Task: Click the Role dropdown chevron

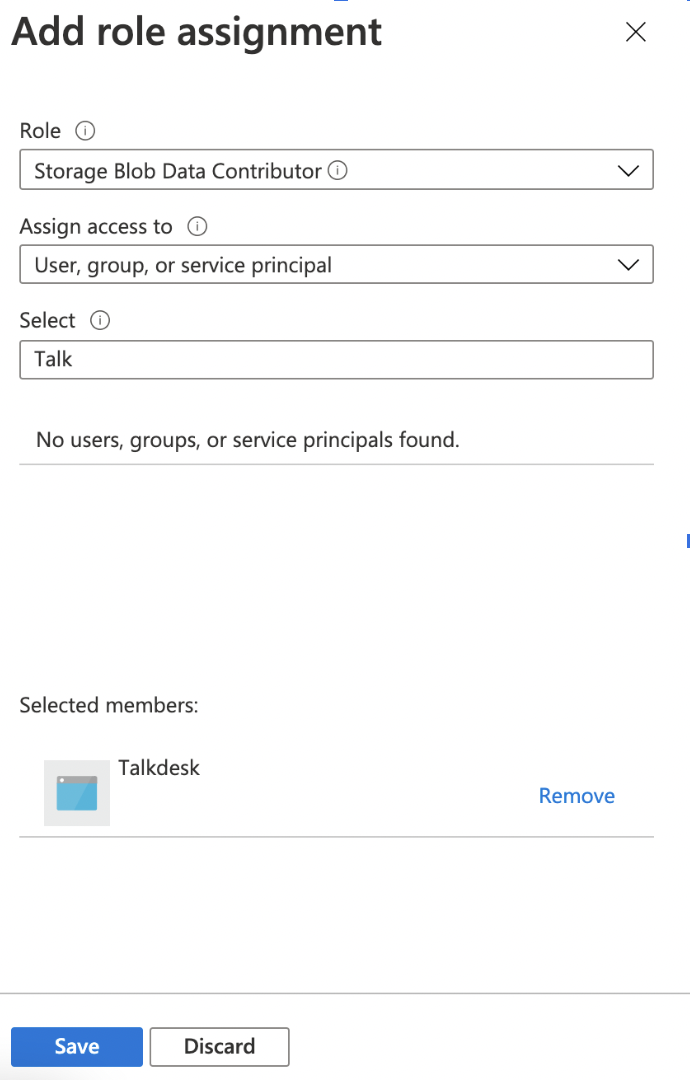Action: 629,169
